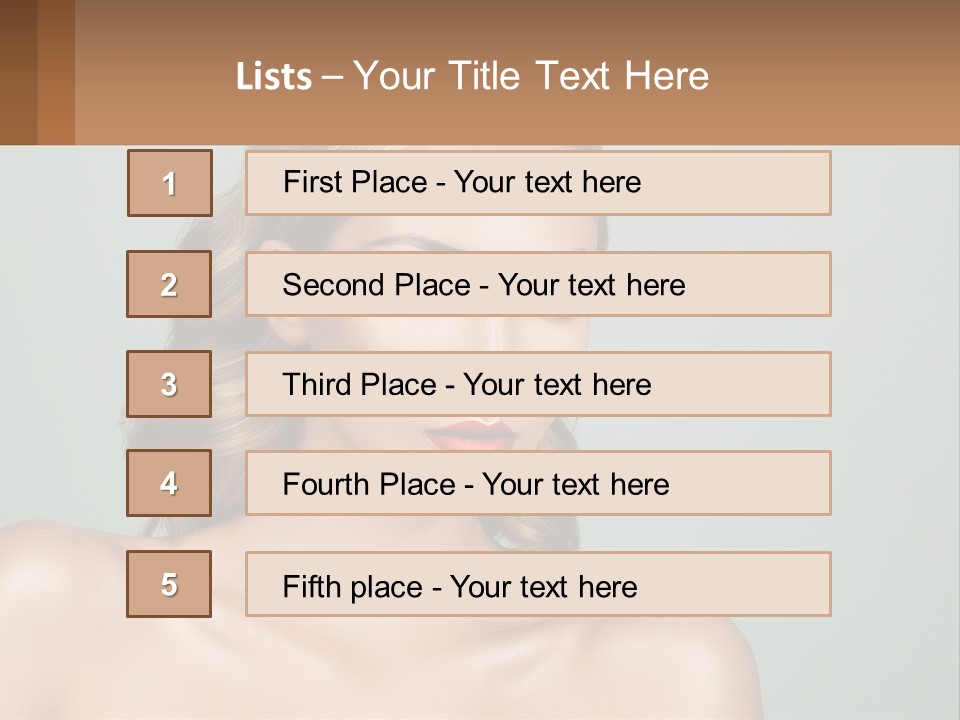This screenshot has width=960, height=720.
Task: Click the bare shoulder in the lower-left photo area
Action: (60, 600)
